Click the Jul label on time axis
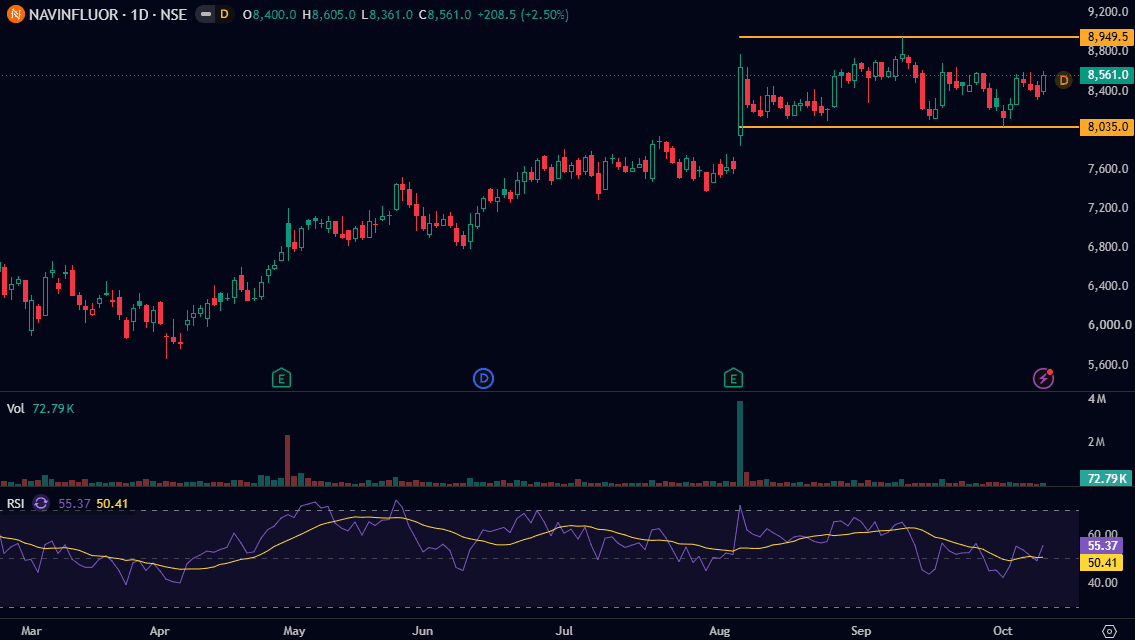This screenshot has height=640, width=1135. point(564,631)
